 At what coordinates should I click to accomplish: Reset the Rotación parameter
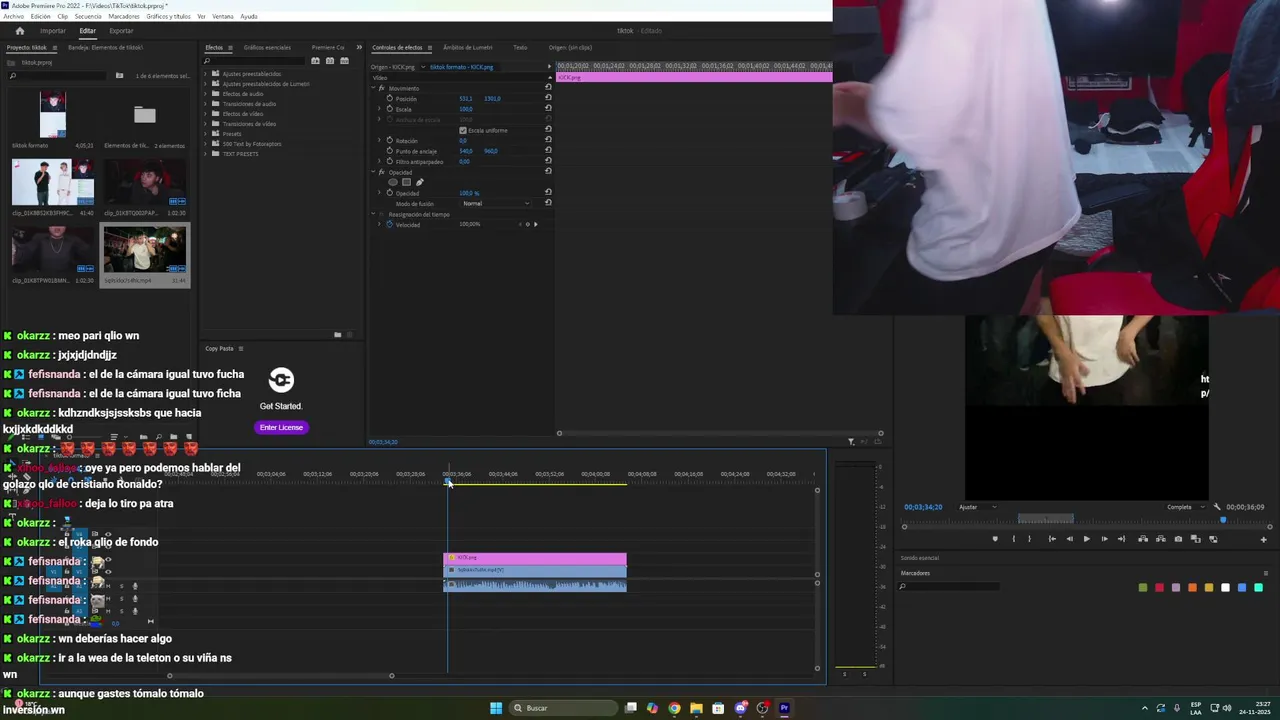pyautogui.click(x=548, y=140)
